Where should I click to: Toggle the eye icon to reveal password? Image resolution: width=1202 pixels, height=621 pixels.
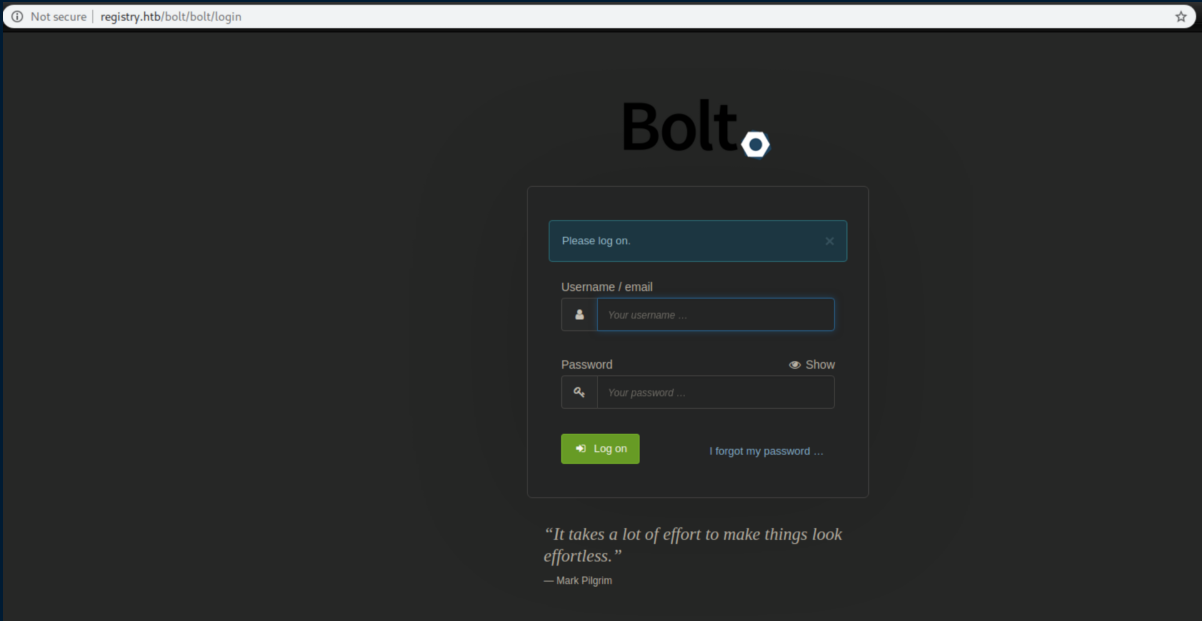click(795, 365)
